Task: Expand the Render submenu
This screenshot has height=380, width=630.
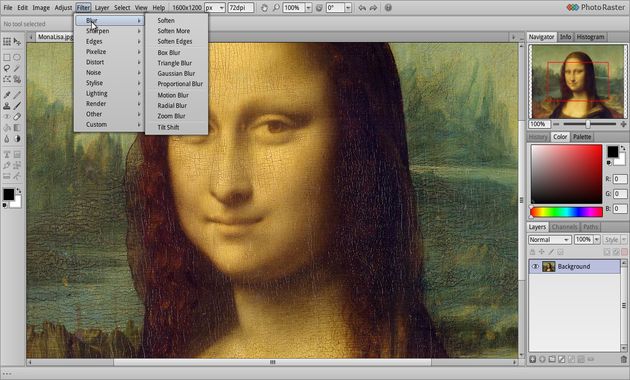Action: (109, 104)
